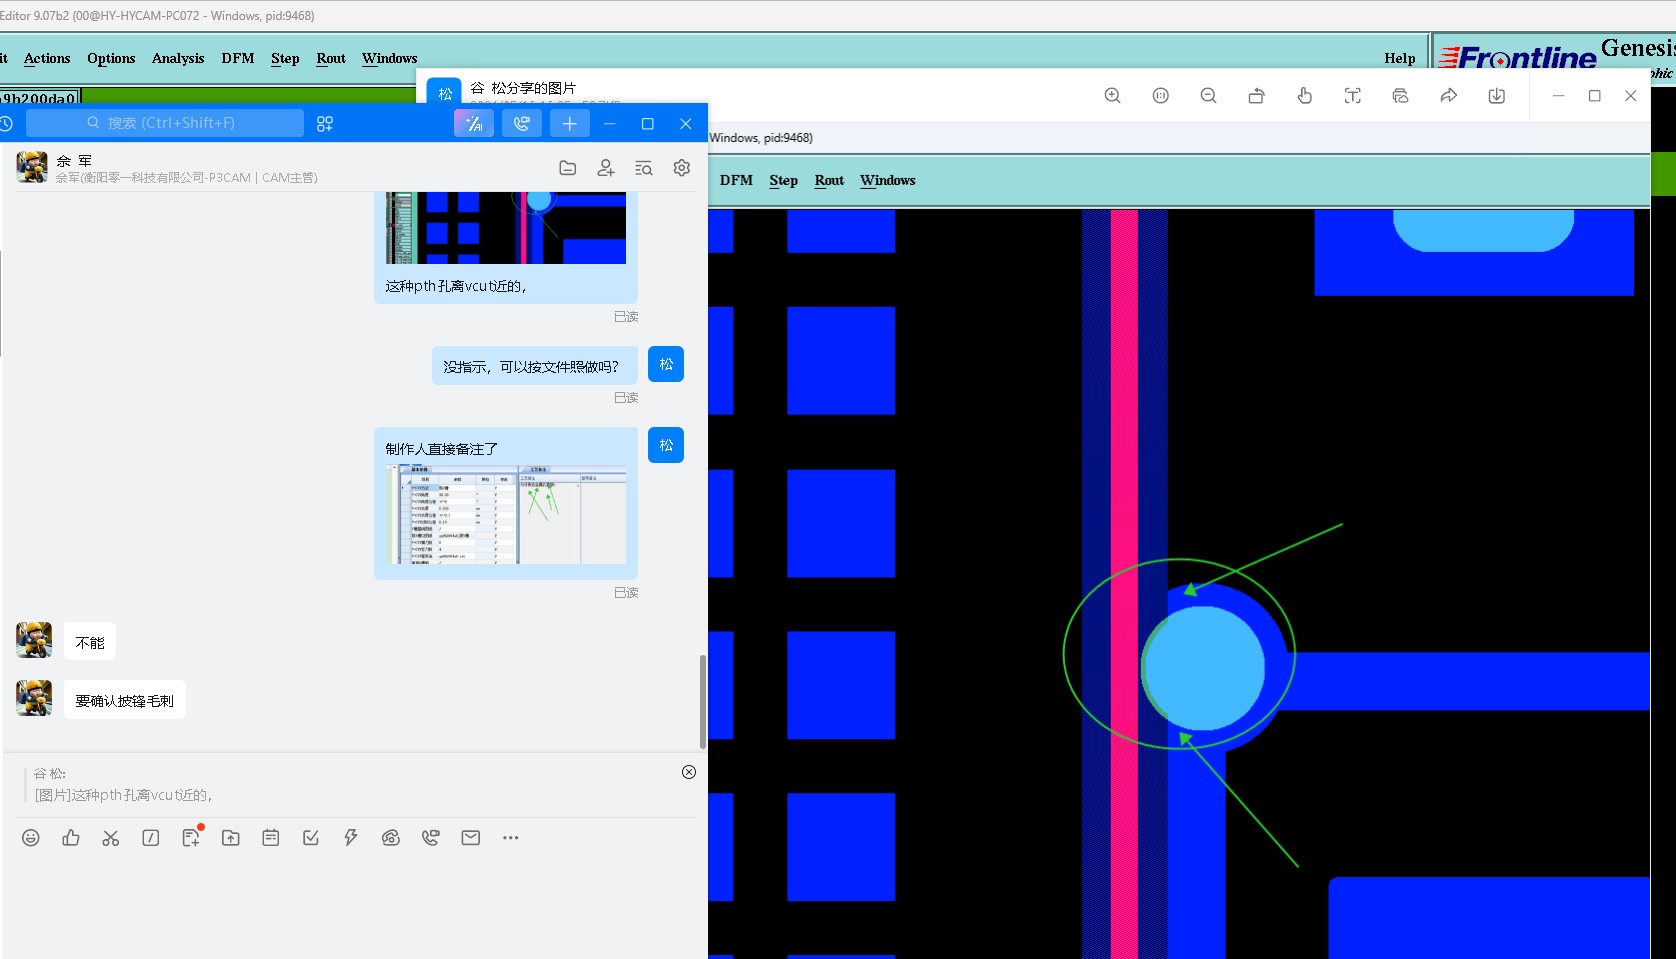Open the AI assistant wand icon
The image size is (1676, 959).
point(474,123)
